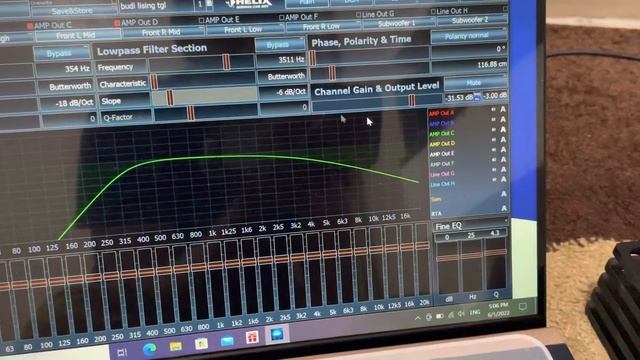Click the 116.88 cm delay value
The height and width of the screenshot is (360, 640).
(469, 66)
